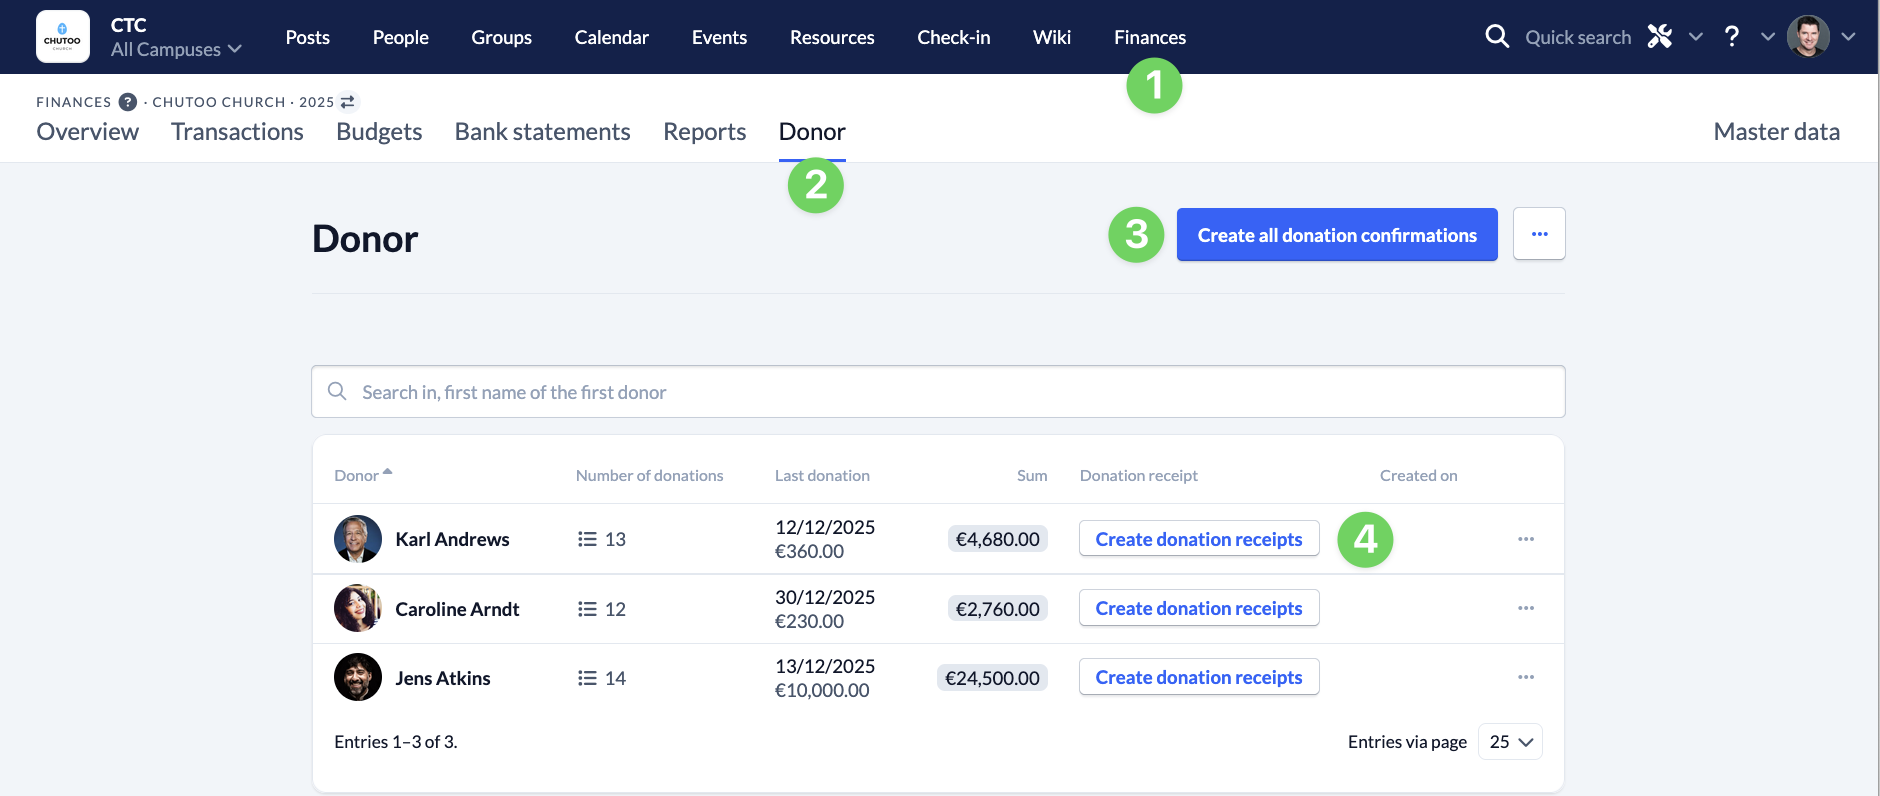Click the ChuToo church logo icon
This screenshot has height=796, width=1880.
pyautogui.click(x=62, y=37)
